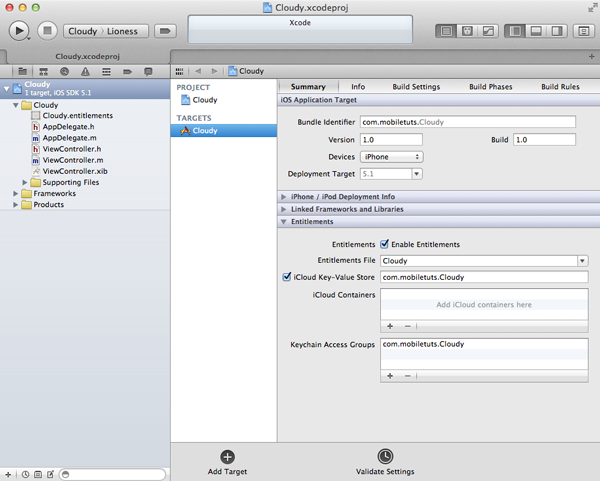Expand iPhone / iPod Deployment Info section
Image resolution: width=600 pixels, height=481 pixels.
click(x=284, y=197)
